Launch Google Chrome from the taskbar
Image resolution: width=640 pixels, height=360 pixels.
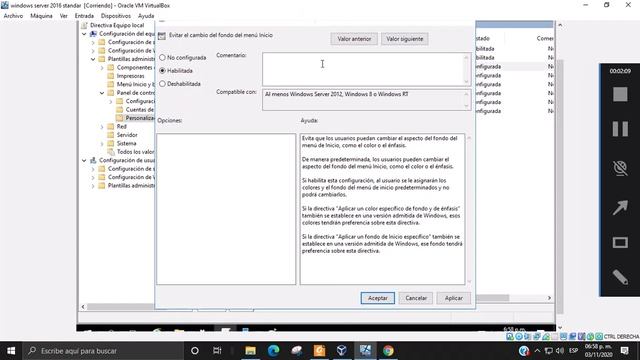(x=388, y=351)
